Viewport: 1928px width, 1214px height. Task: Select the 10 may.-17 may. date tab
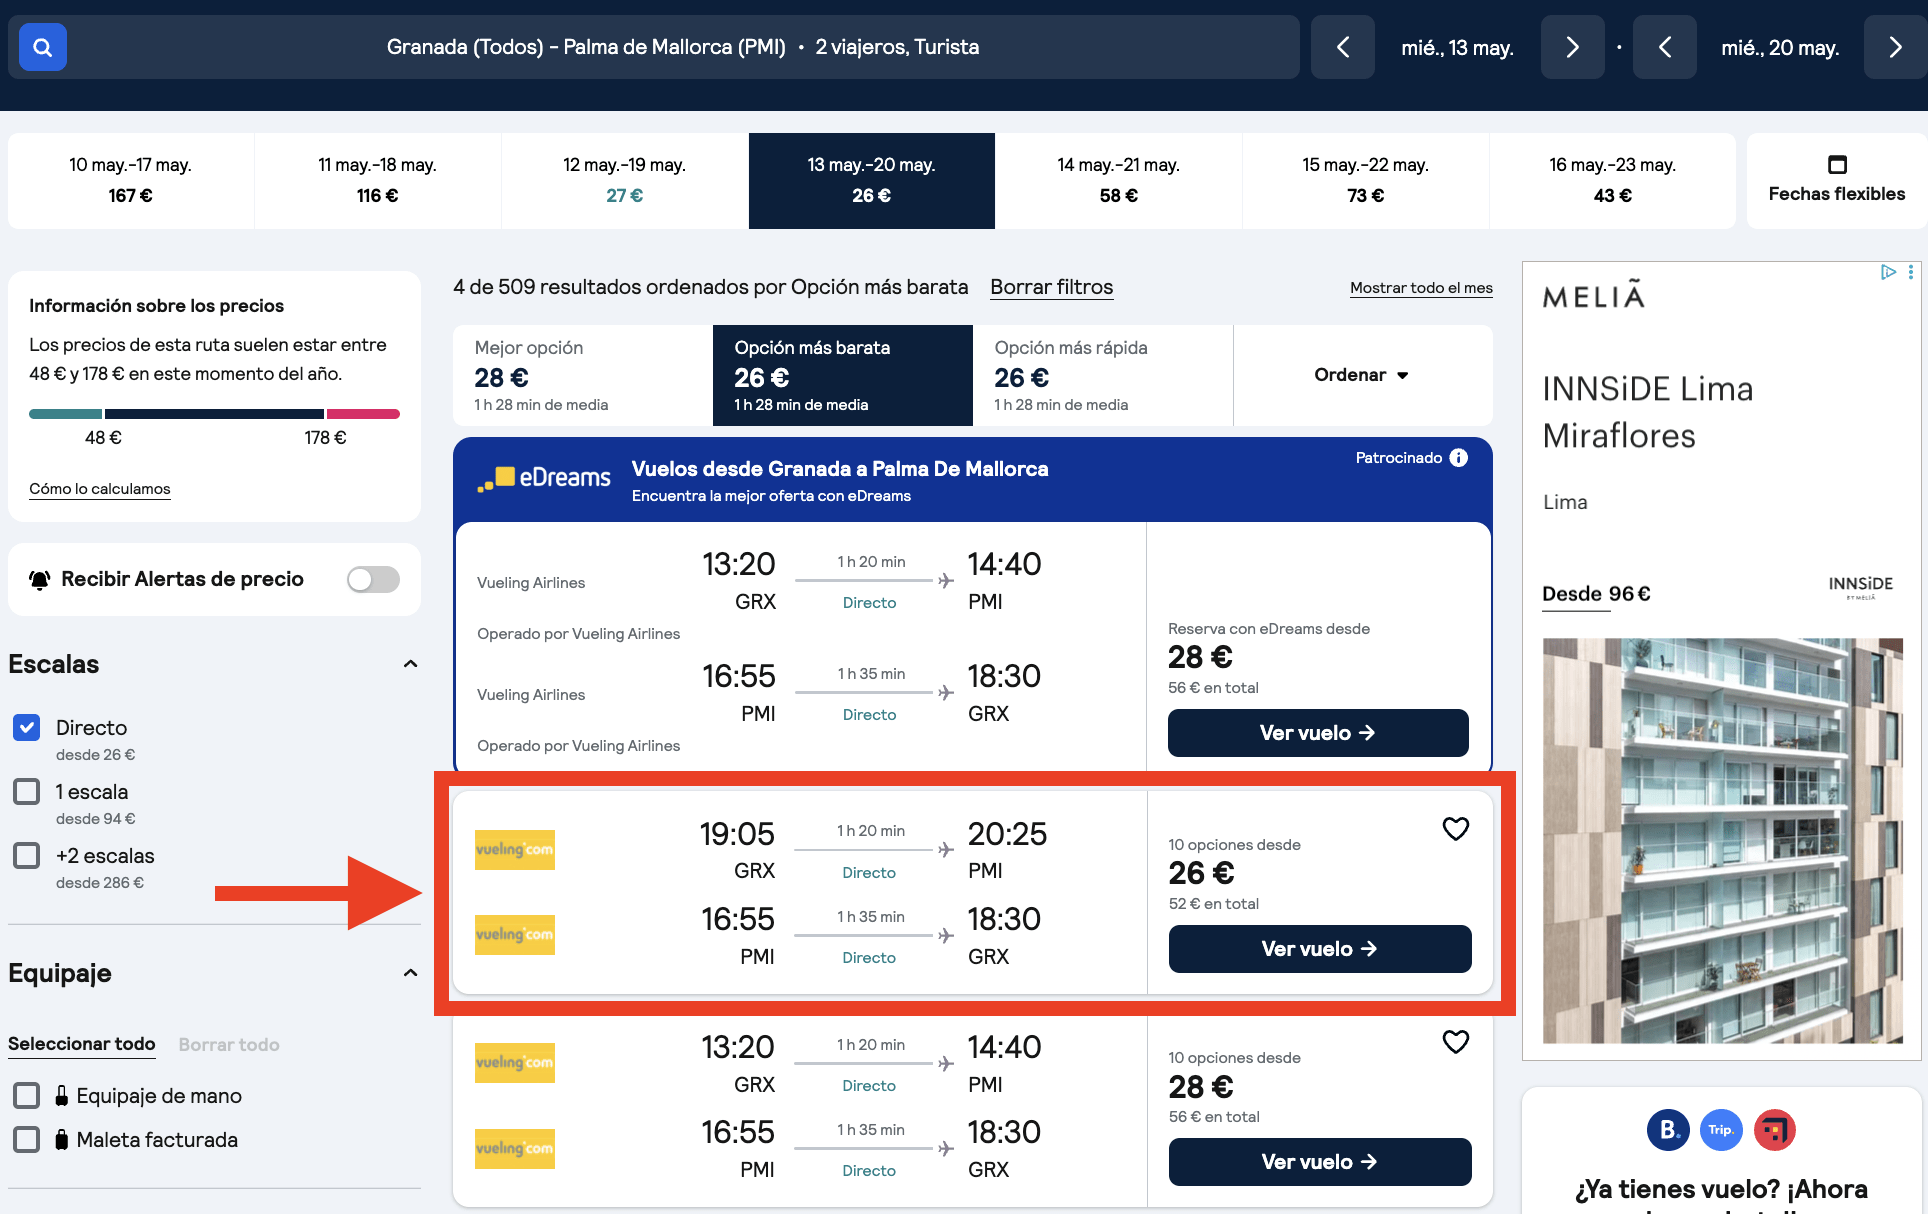131,181
